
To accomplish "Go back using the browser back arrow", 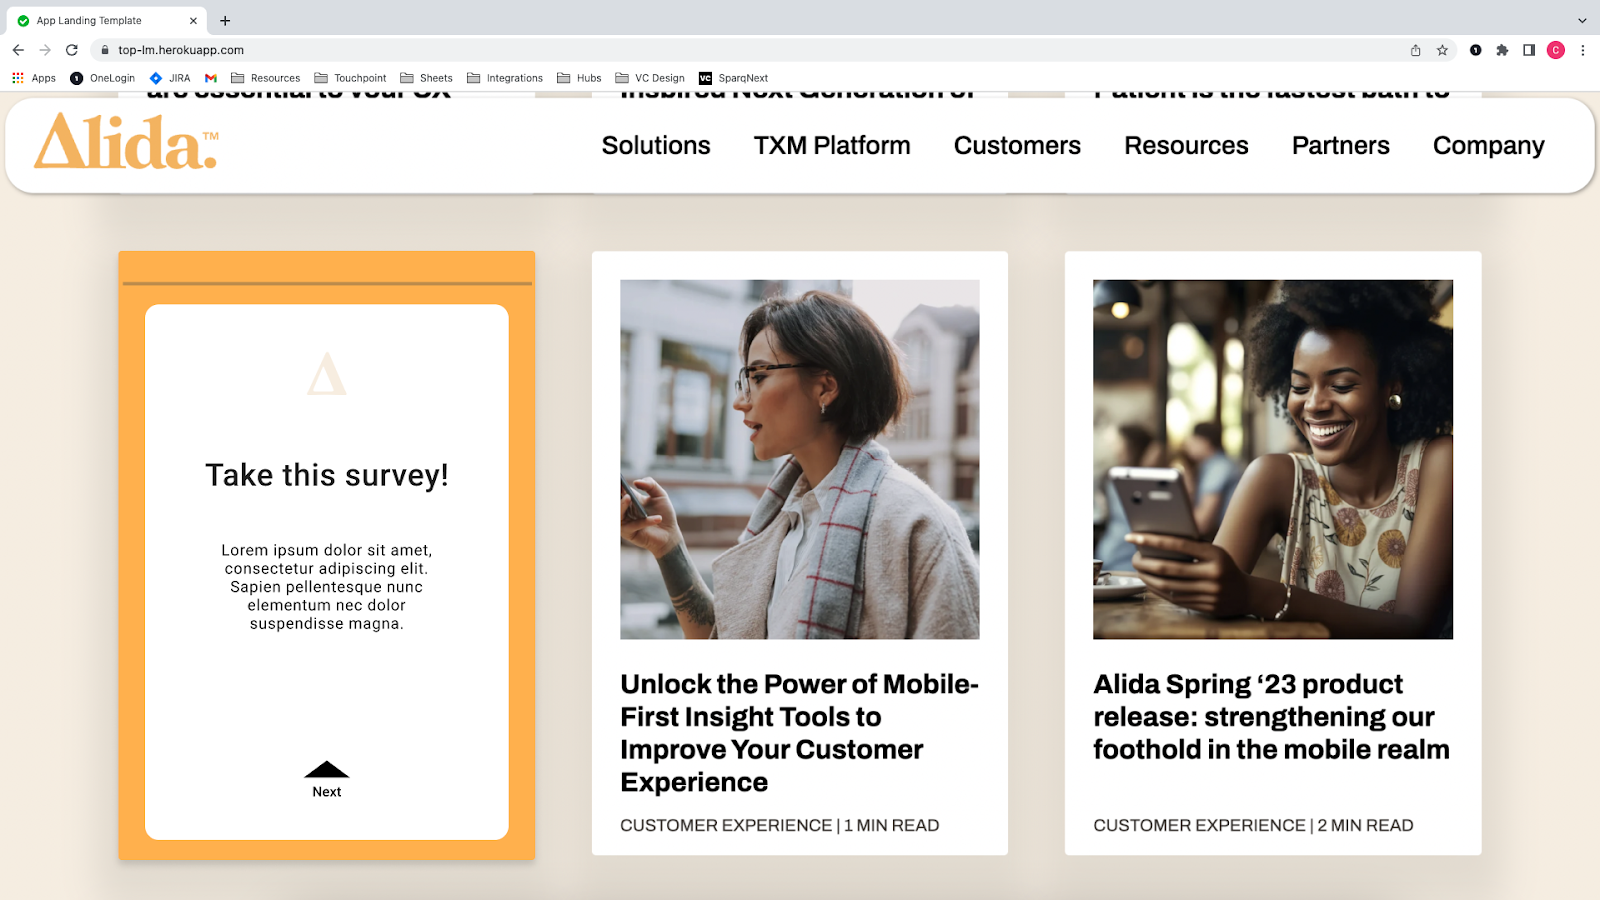I will pyautogui.click(x=18, y=50).
